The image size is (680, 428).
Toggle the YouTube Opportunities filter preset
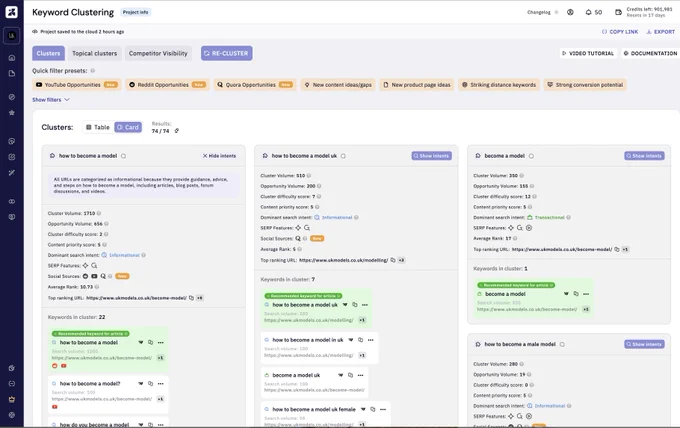(x=77, y=85)
